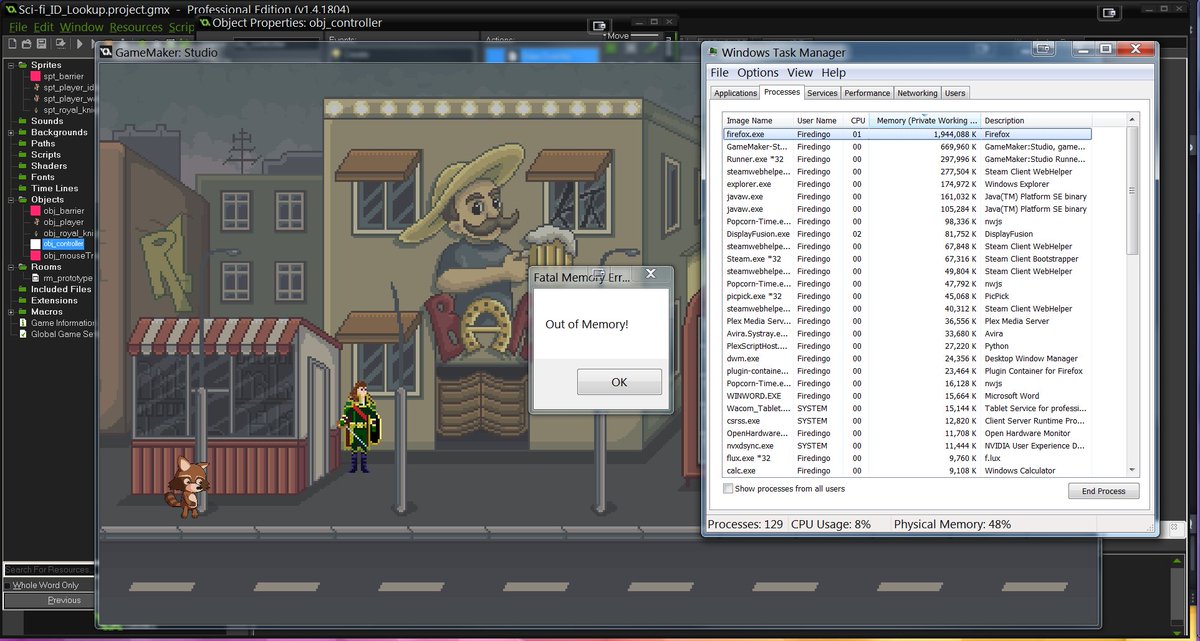Switch to the Applications tab
This screenshot has height=641, width=1200.
pos(735,93)
